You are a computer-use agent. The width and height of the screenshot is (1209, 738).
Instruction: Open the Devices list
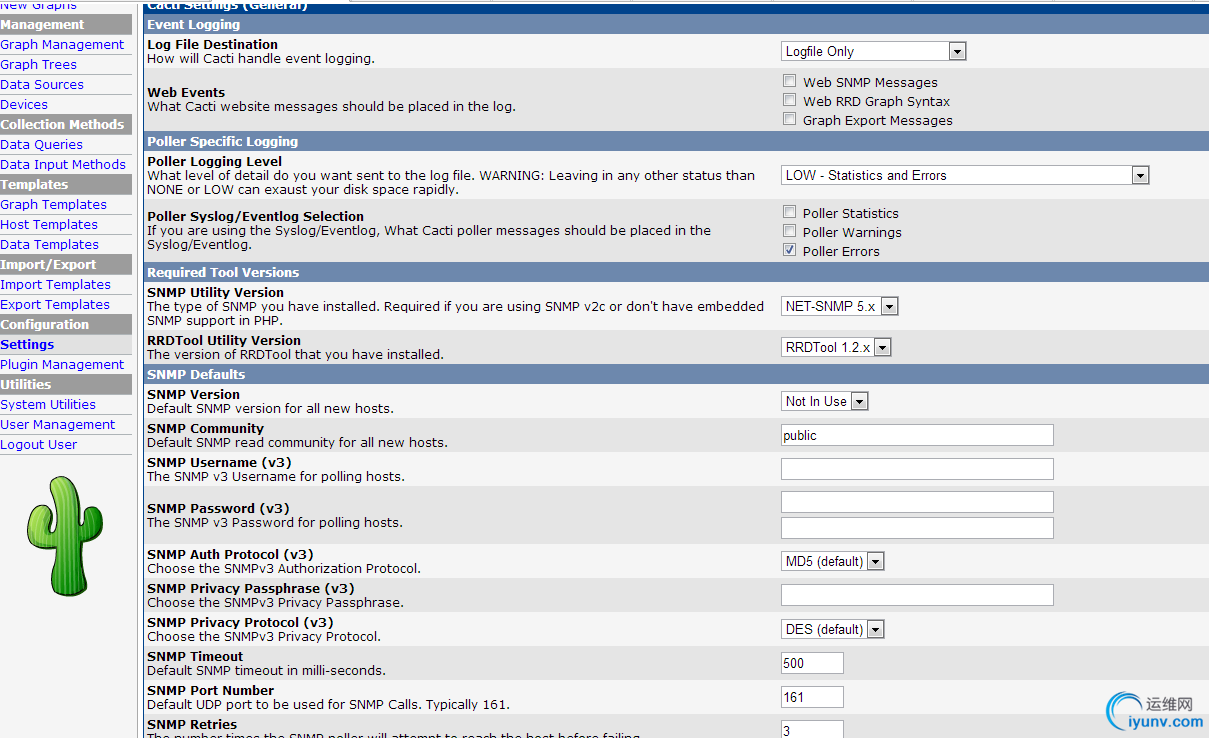click(x=24, y=104)
